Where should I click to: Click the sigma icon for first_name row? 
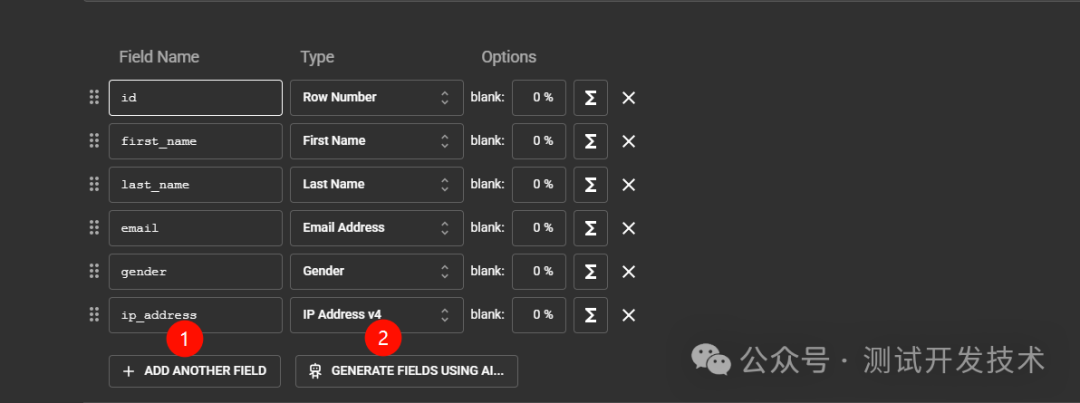[590, 141]
